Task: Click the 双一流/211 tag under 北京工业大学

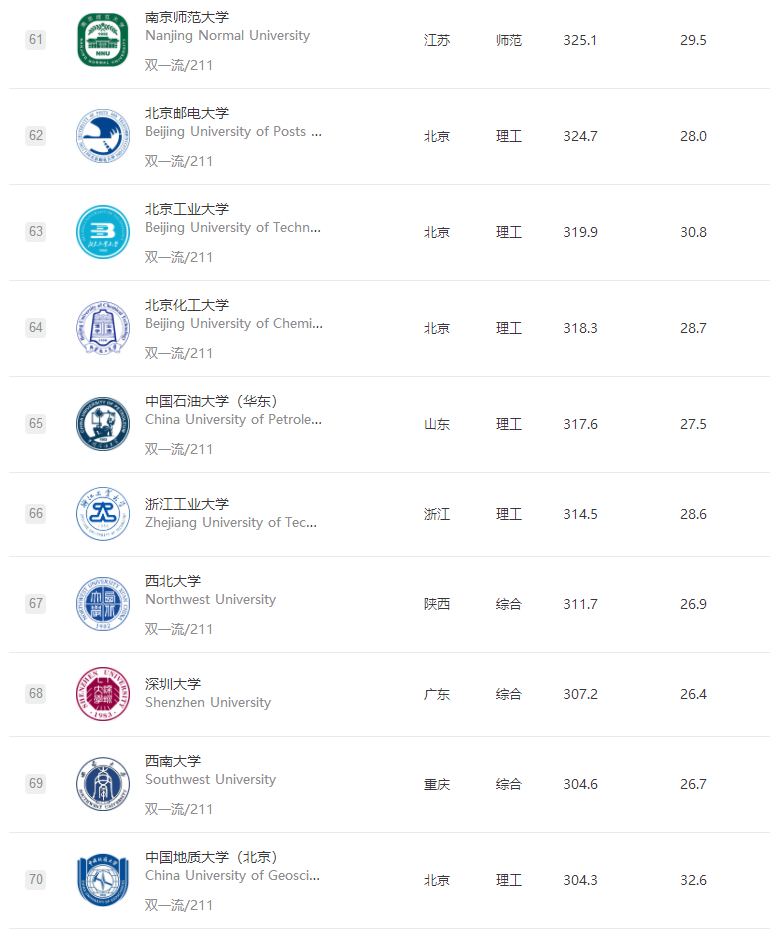Action: coord(179,257)
